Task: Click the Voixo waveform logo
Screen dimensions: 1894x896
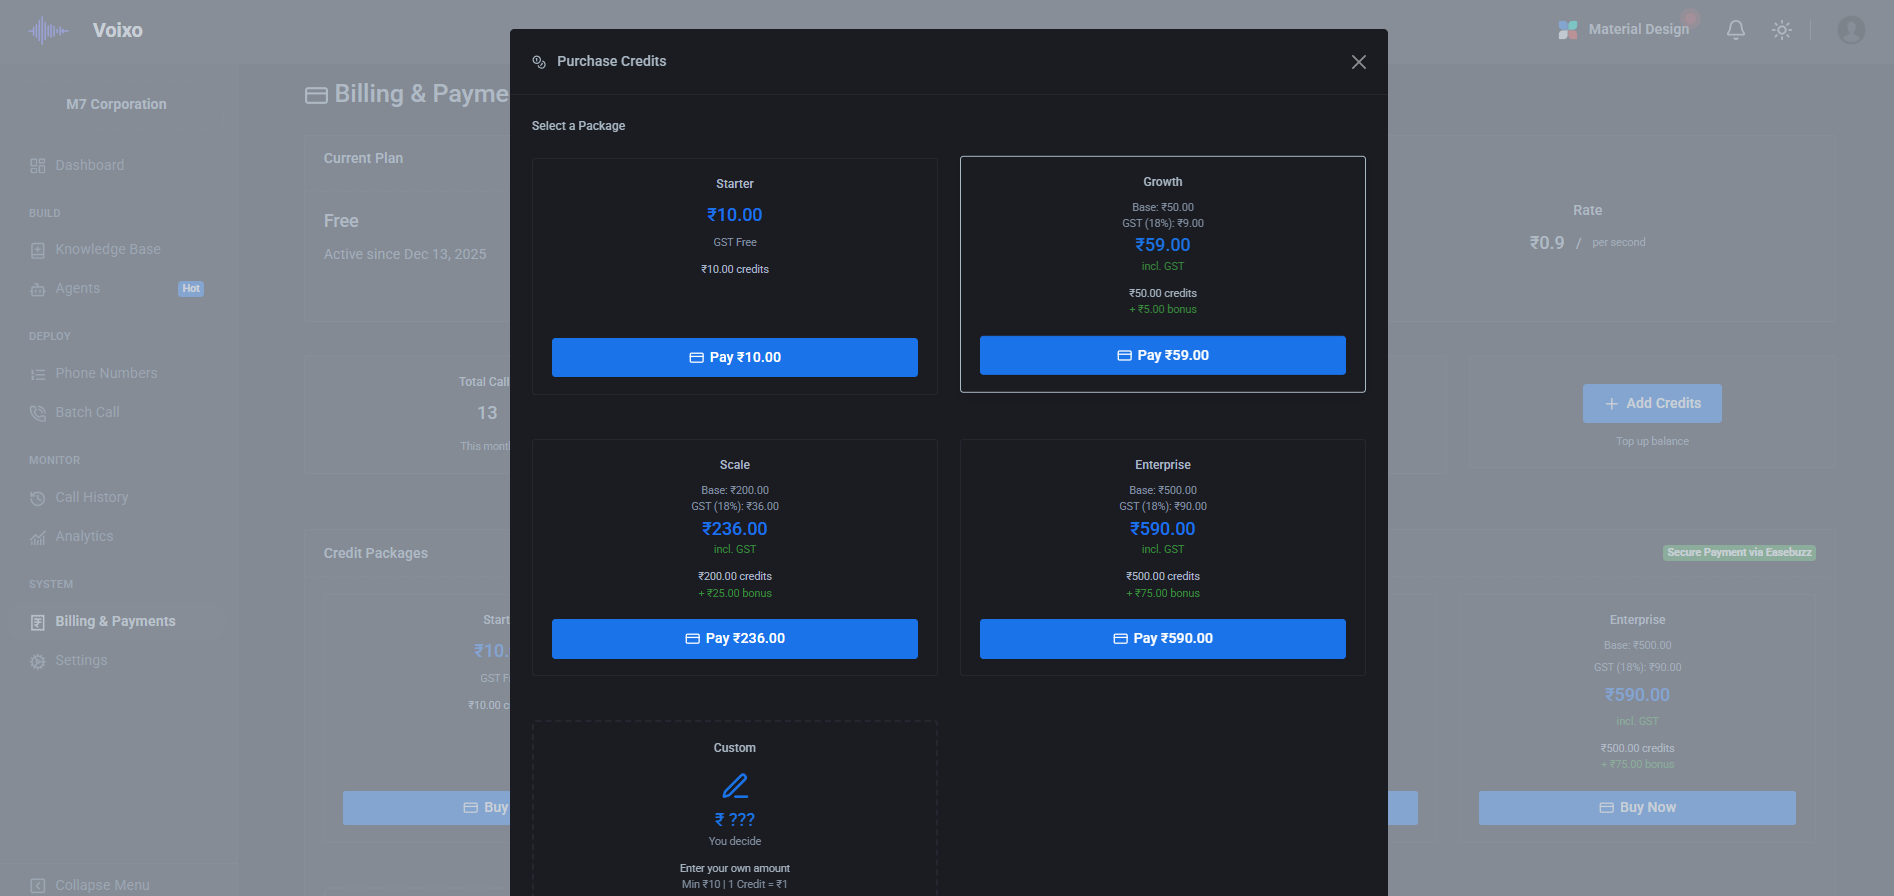Action: coord(48,31)
